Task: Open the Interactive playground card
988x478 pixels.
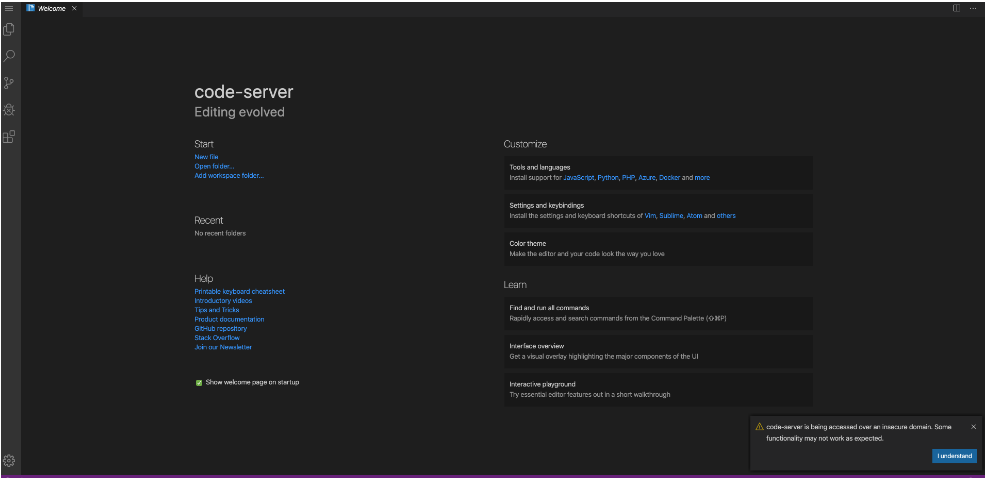Action: coord(658,389)
